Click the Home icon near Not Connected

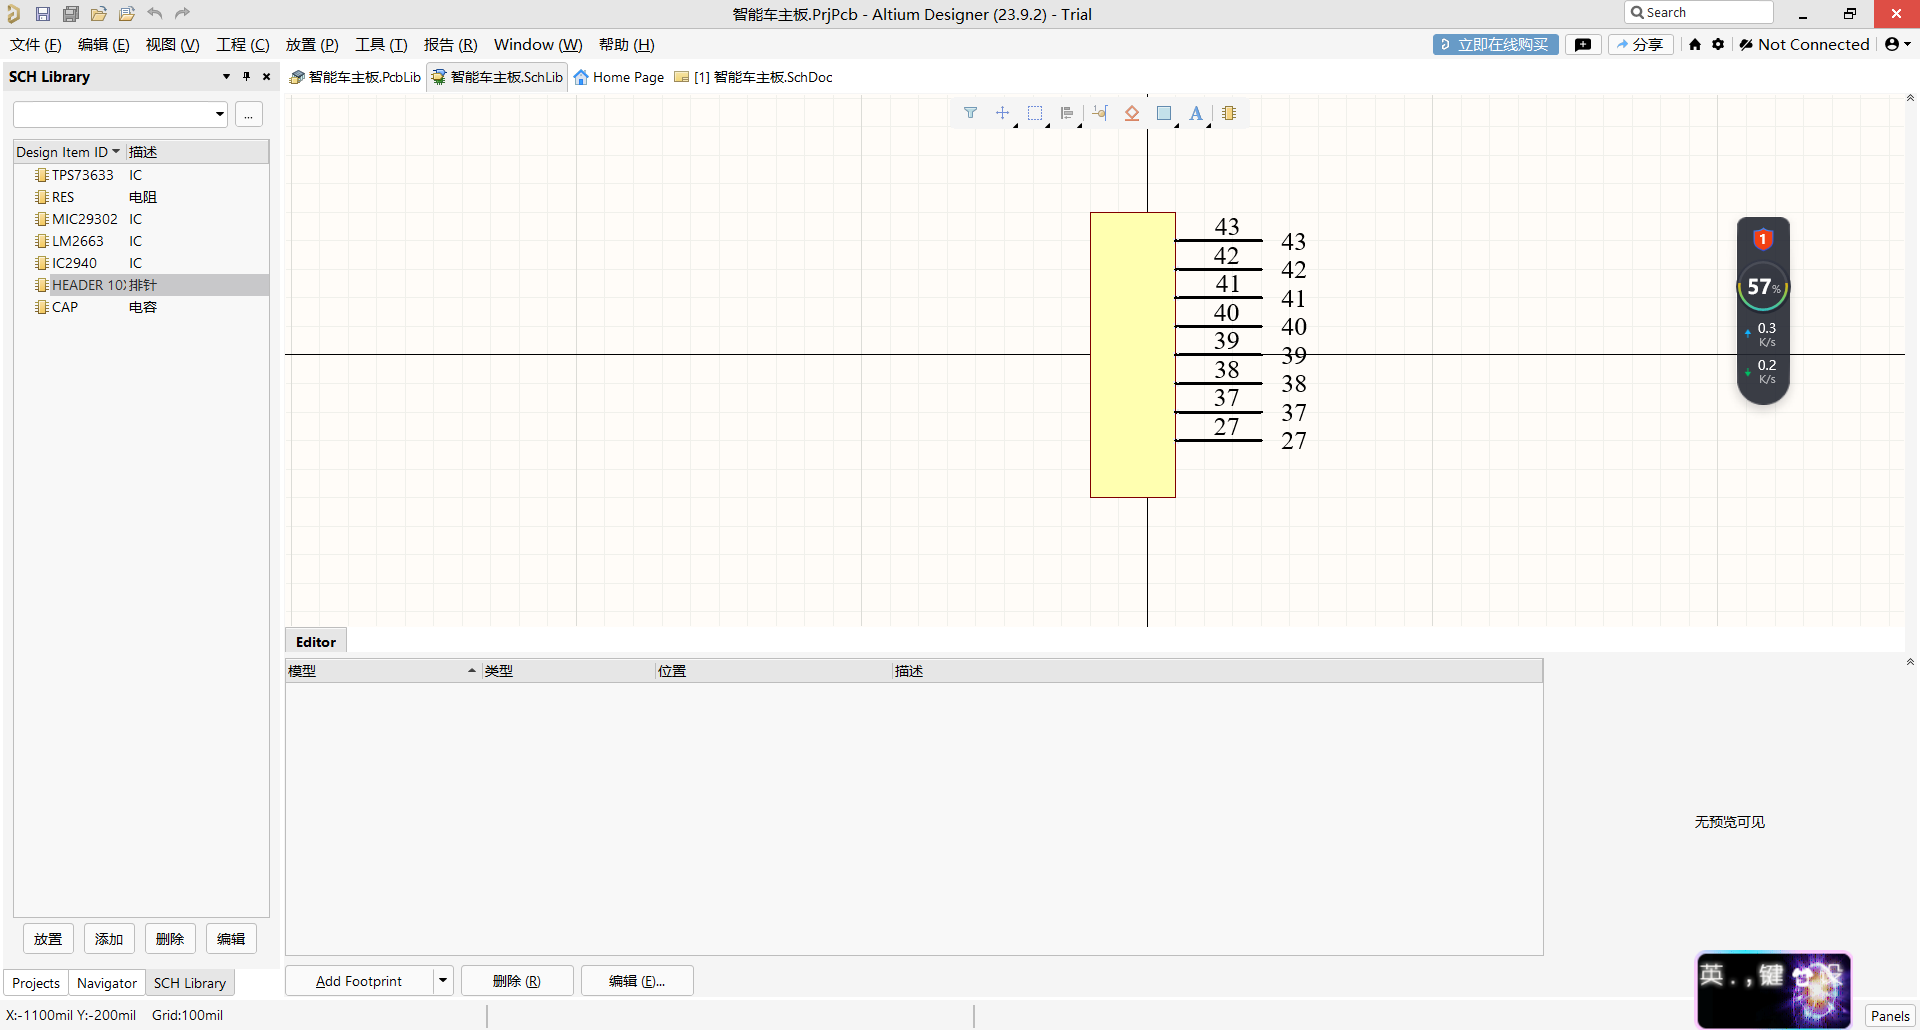(1695, 44)
